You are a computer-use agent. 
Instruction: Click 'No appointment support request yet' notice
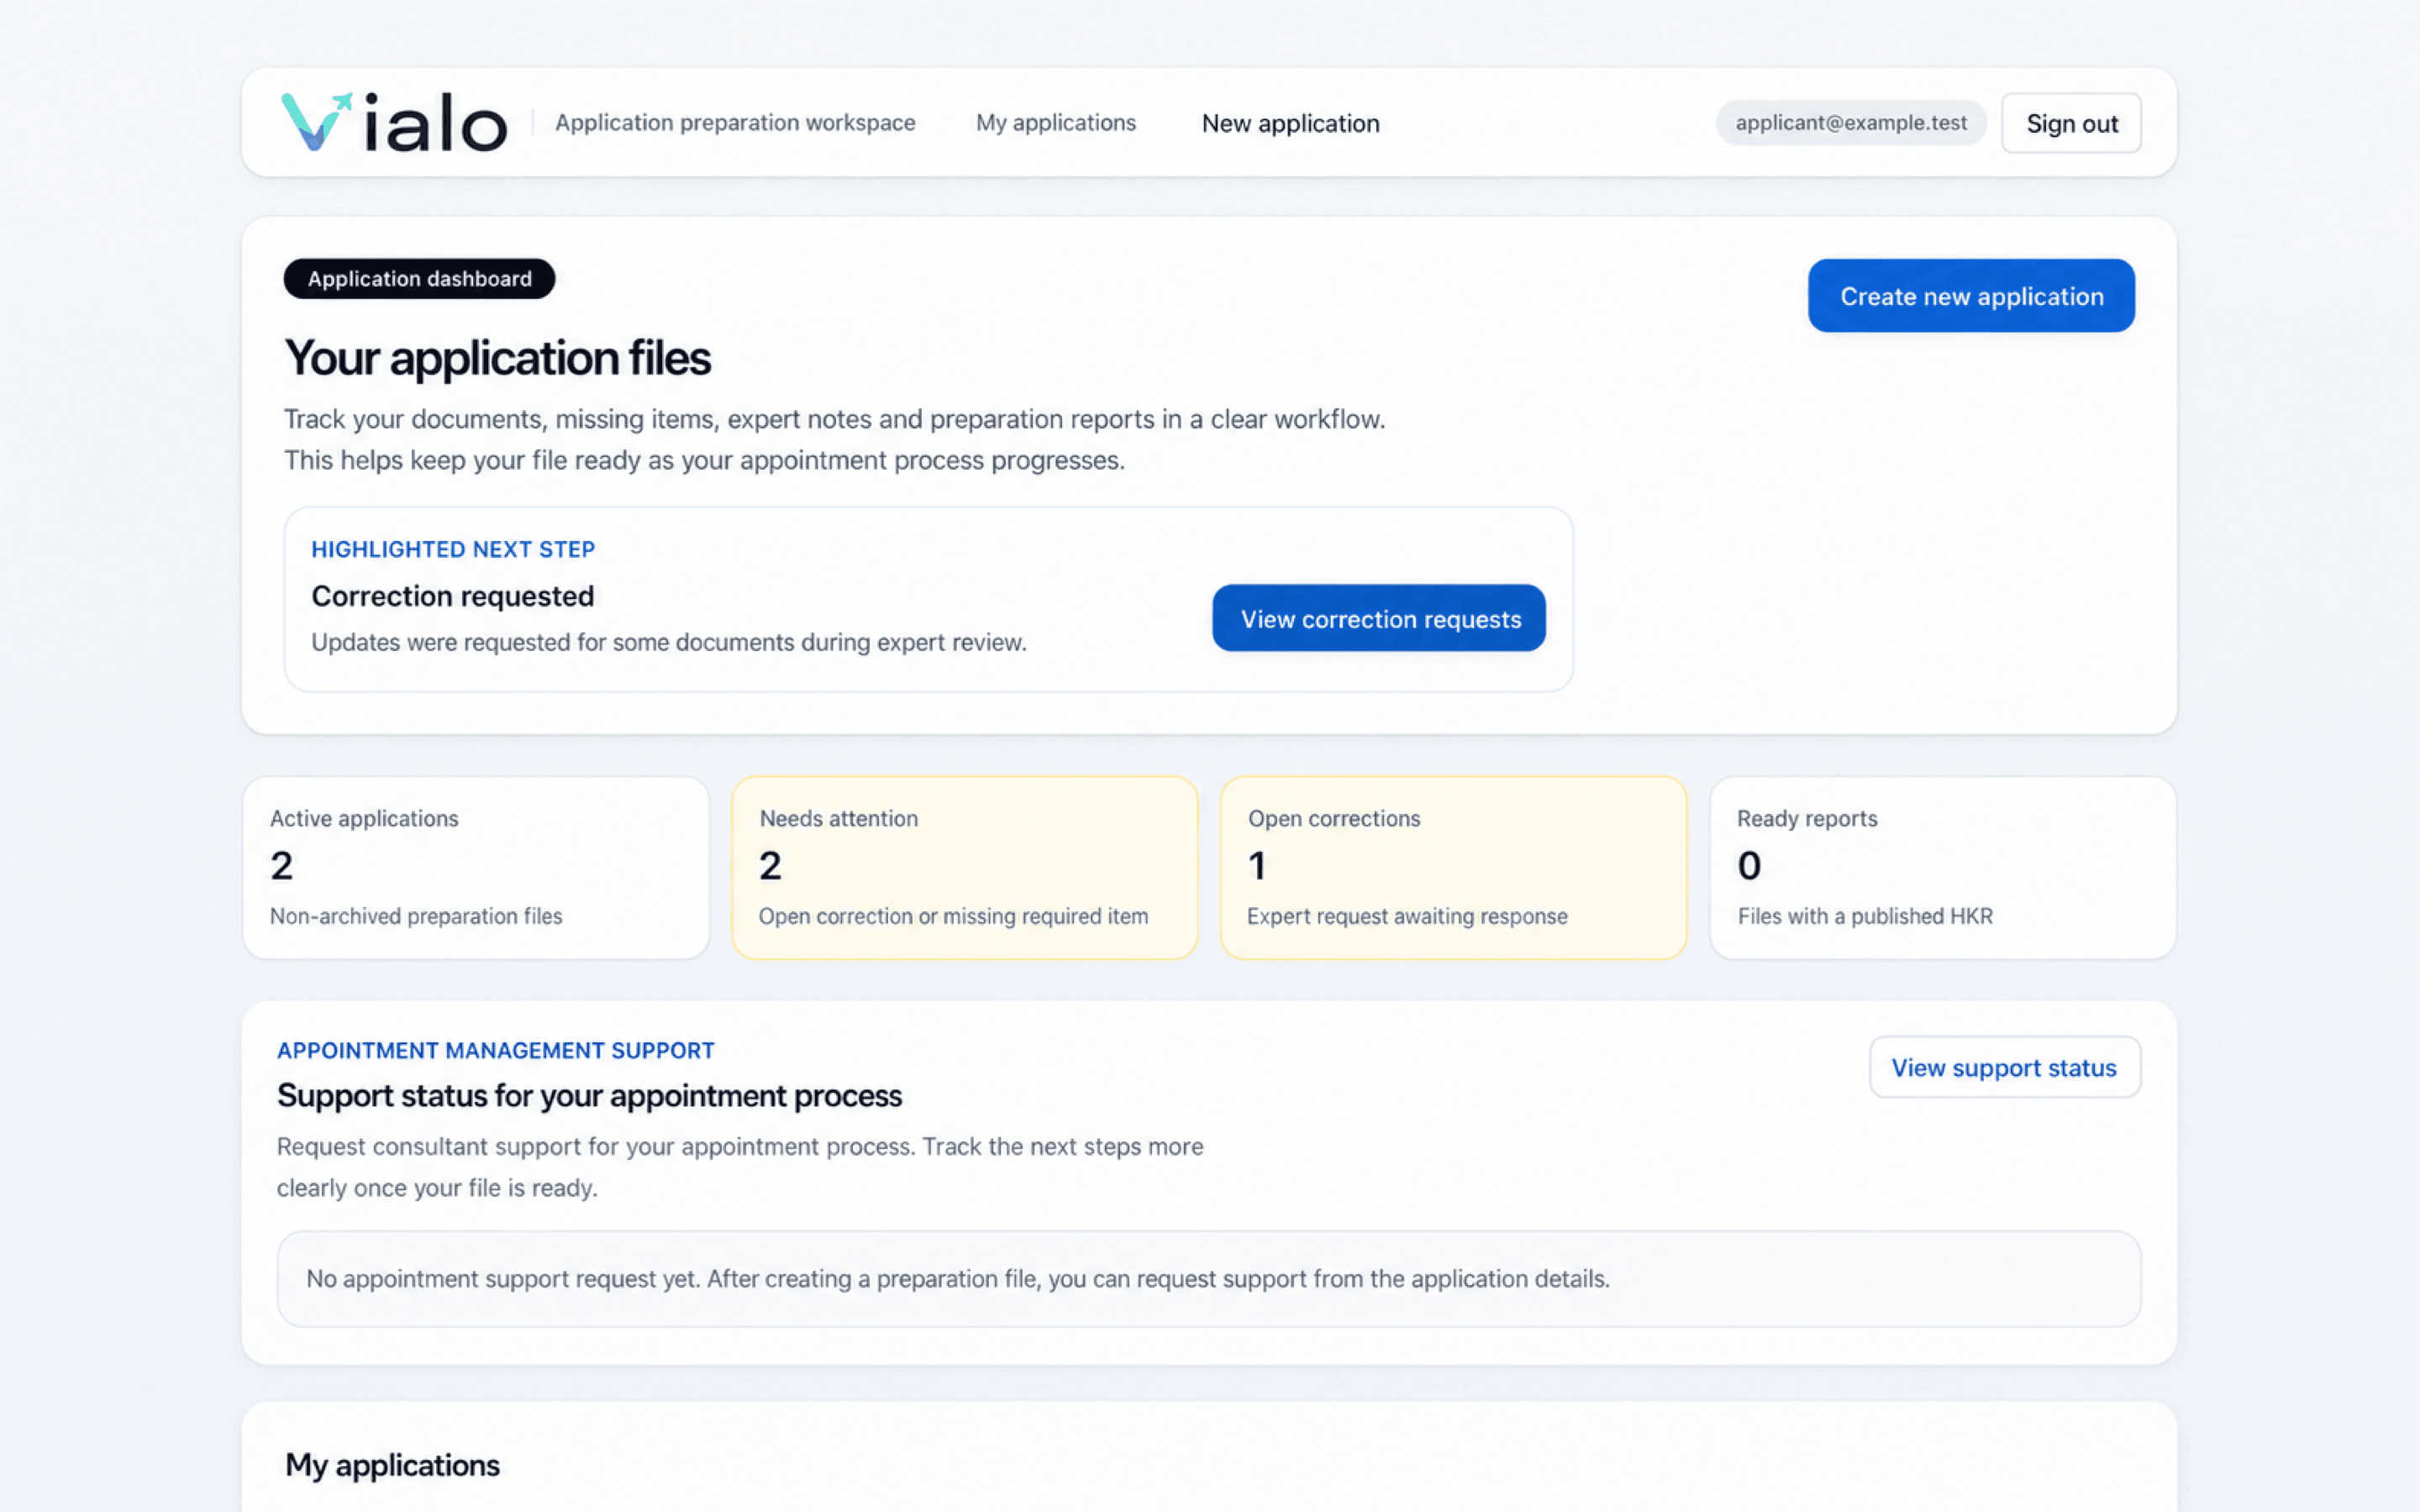tap(1208, 1279)
